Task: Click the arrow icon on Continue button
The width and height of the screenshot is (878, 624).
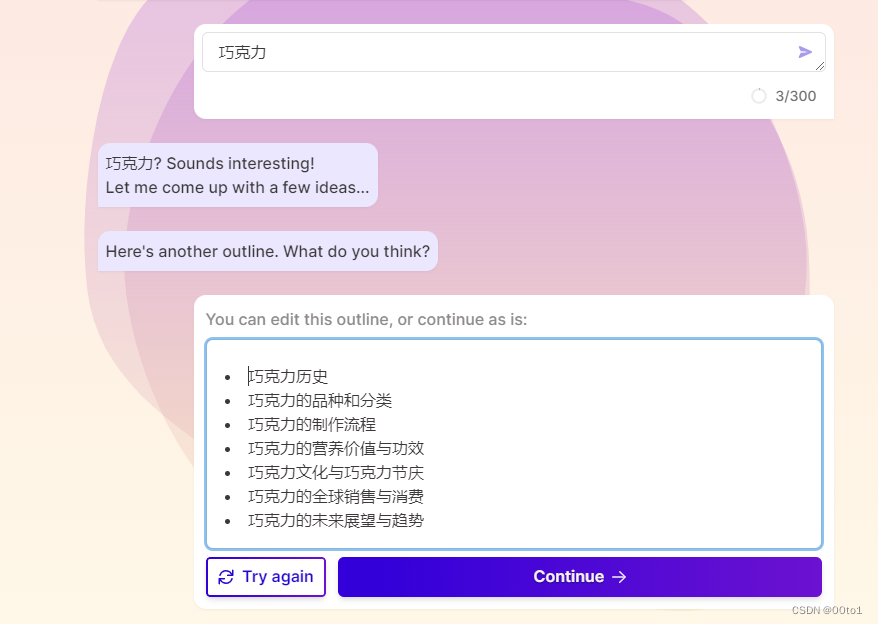Action: pyautogui.click(x=619, y=577)
